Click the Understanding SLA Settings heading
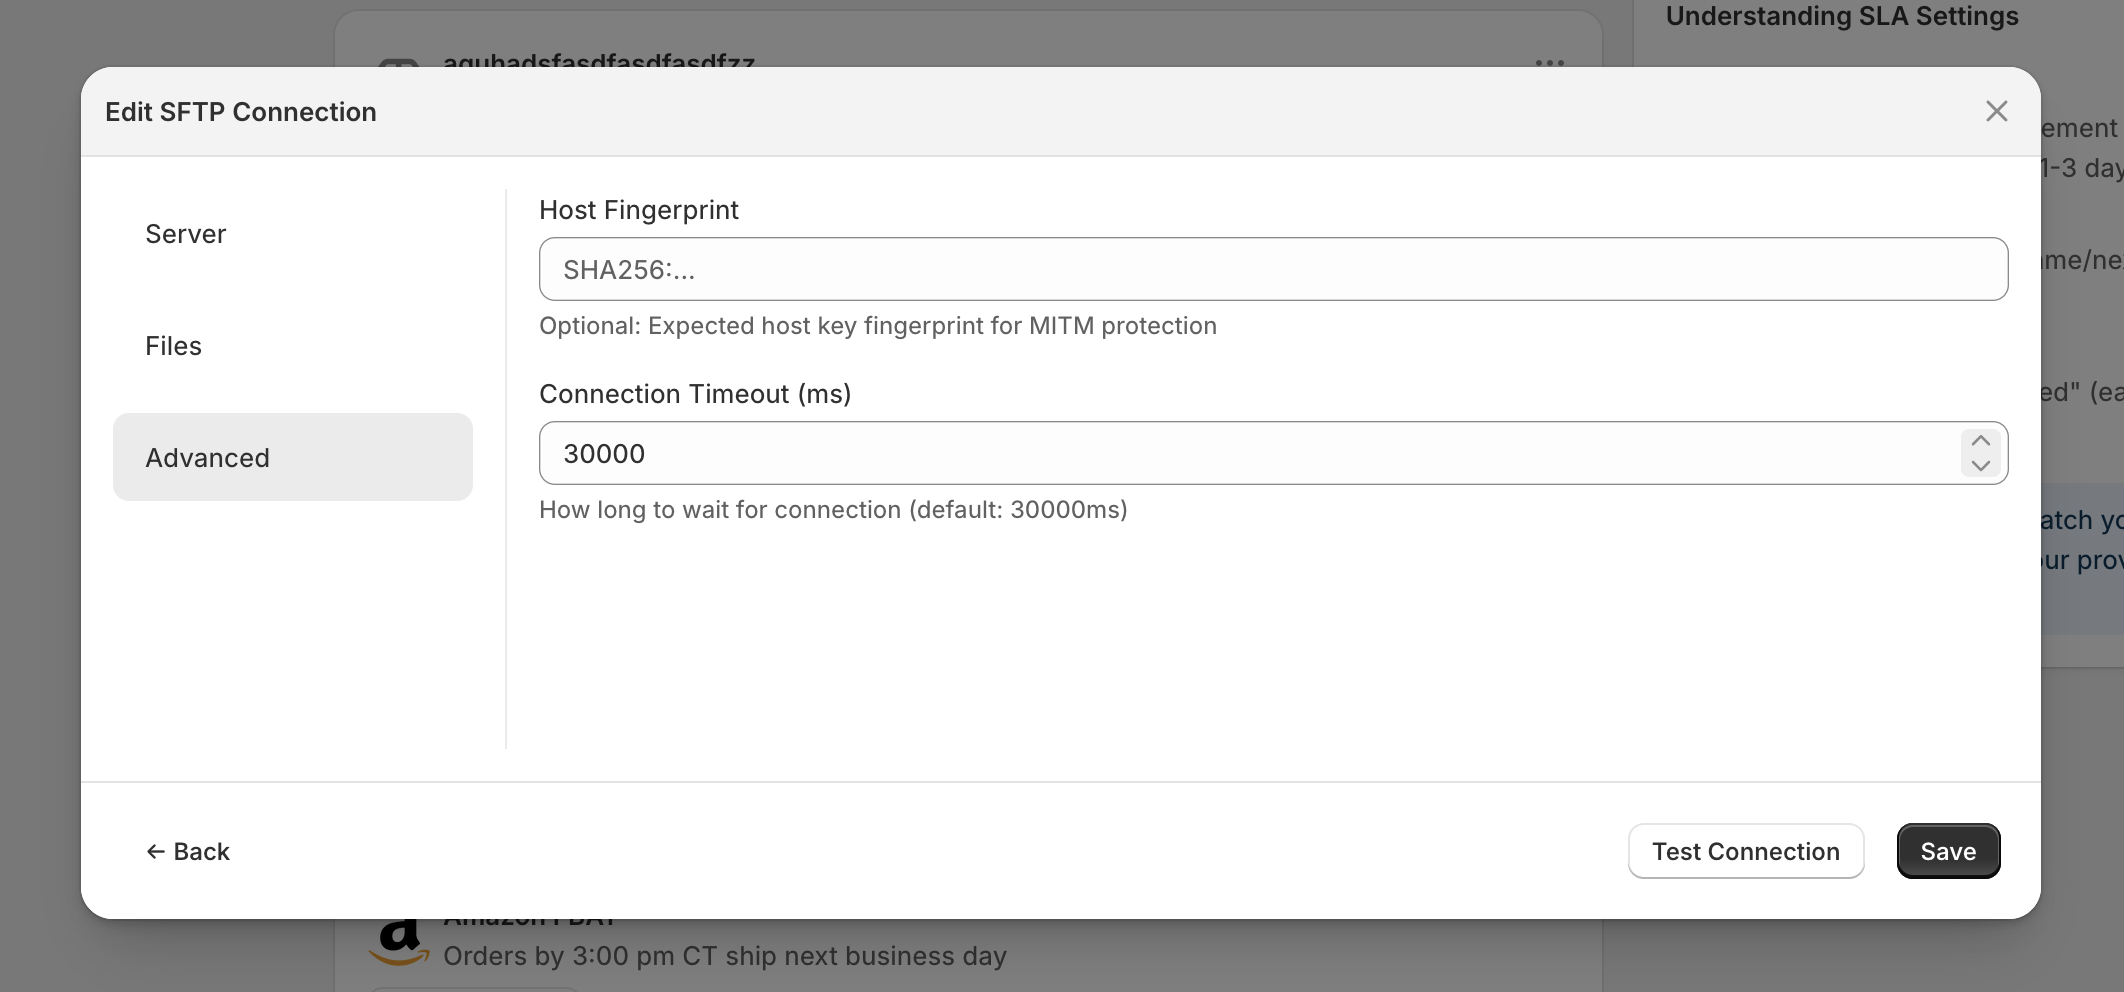Image resolution: width=2124 pixels, height=992 pixels. (x=1842, y=16)
